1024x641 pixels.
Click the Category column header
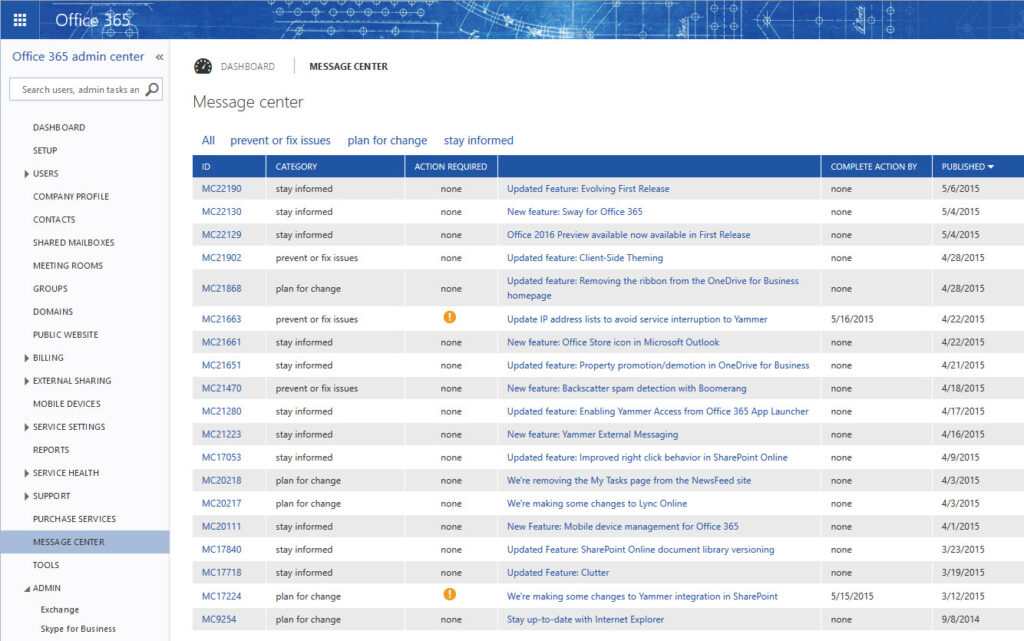coord(335,166)
